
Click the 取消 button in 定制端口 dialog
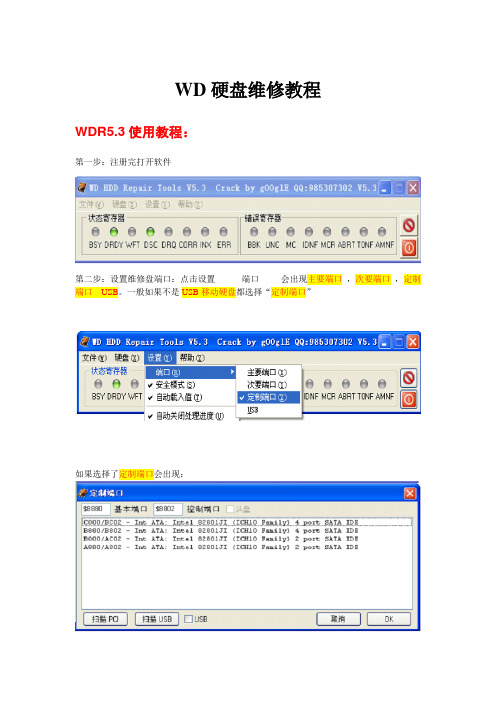click(338, 619)
